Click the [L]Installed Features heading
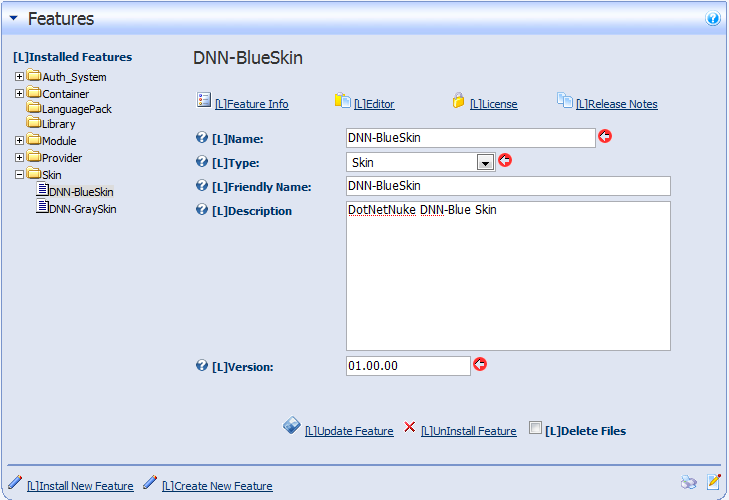729x500 pixels. [x=73, y=57]
